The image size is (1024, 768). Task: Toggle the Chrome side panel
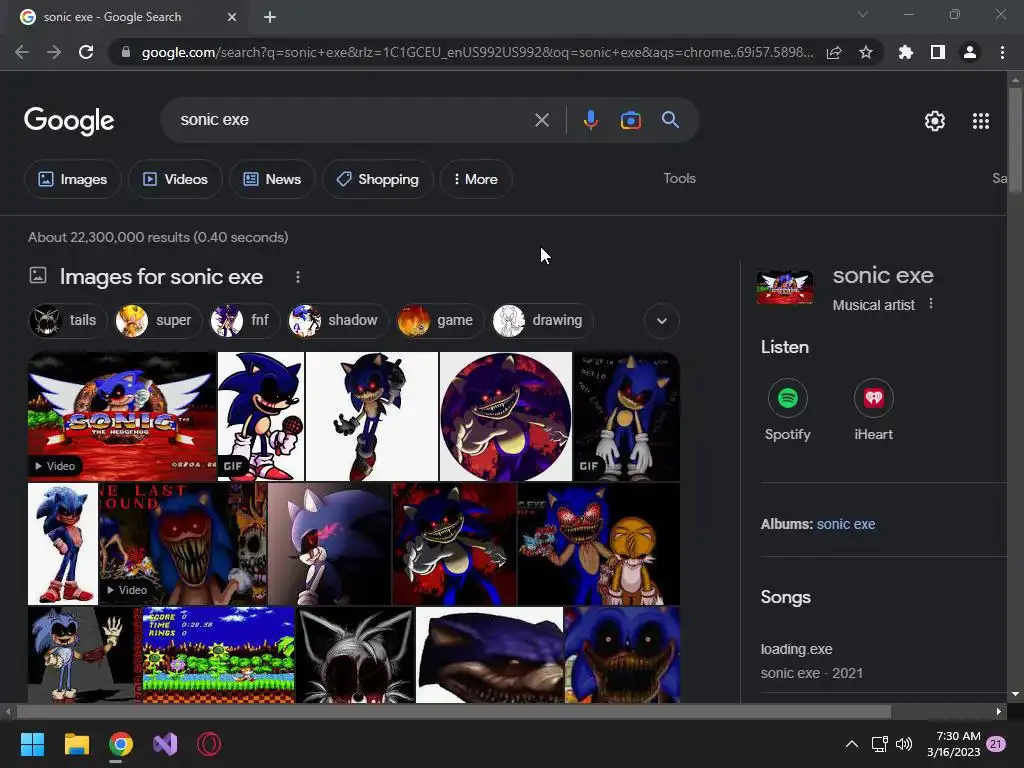(938, 52)
